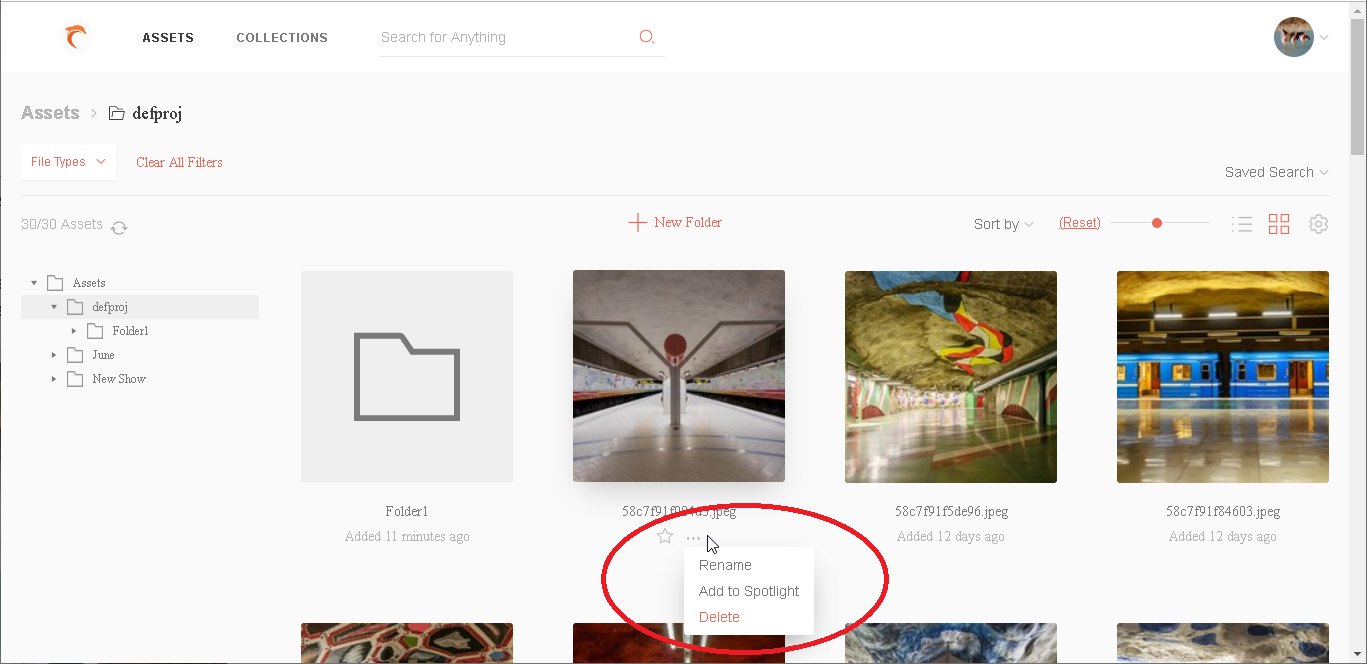This screenshot has width=1367, height=664.
Task: Click the orange app logo icon
Action: [x=75, y=38]
